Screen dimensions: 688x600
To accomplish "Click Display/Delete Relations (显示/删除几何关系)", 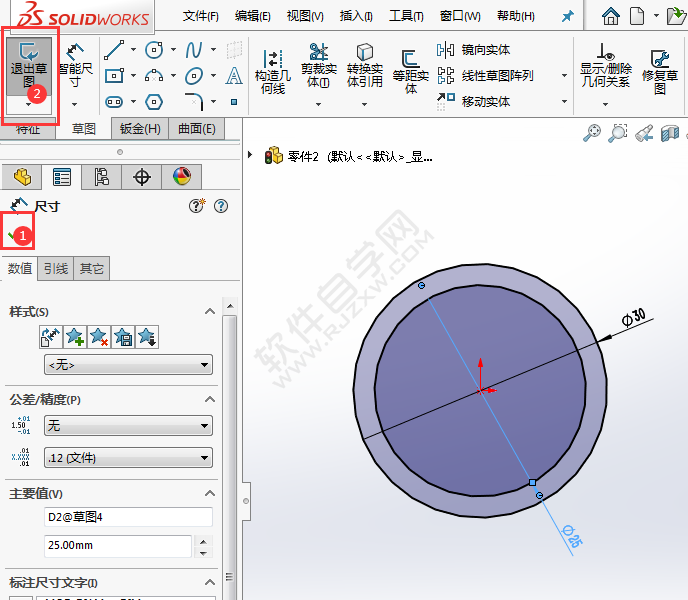I will click(x=606, y=65).
